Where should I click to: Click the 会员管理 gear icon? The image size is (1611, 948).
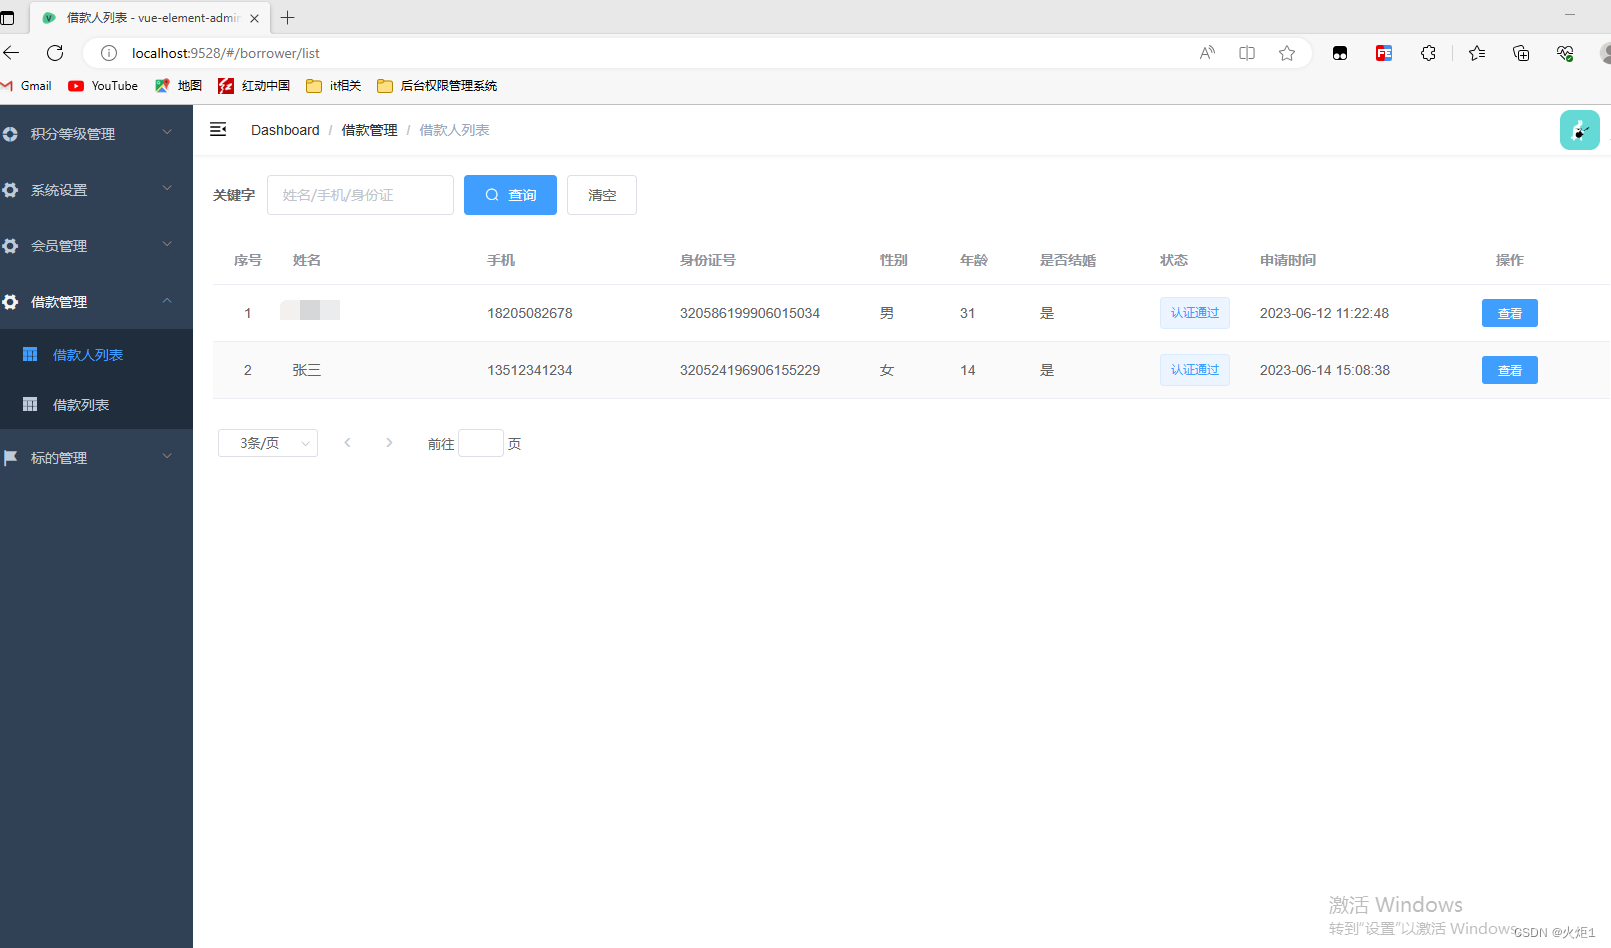[10, 246]
